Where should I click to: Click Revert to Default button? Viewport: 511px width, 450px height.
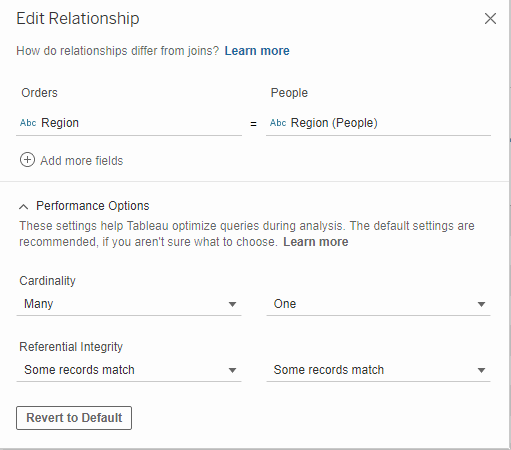(x=74, y=418)
